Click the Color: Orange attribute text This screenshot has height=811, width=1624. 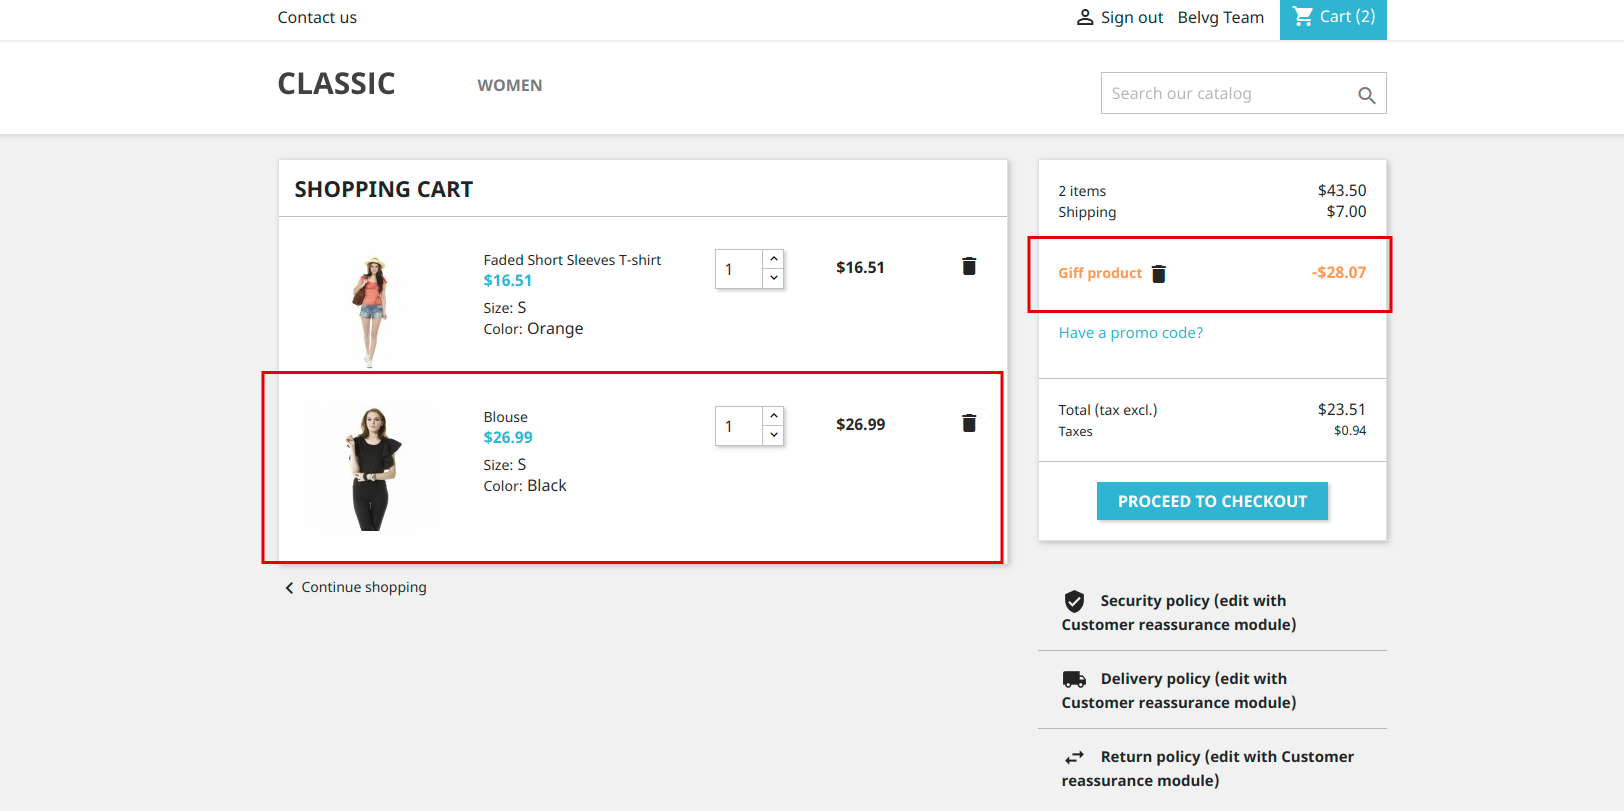[x=534, y=329]
